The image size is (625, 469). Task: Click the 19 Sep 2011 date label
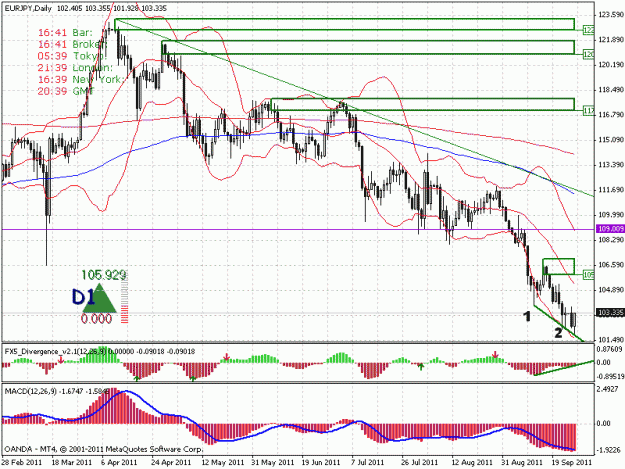tap(572, 462)
